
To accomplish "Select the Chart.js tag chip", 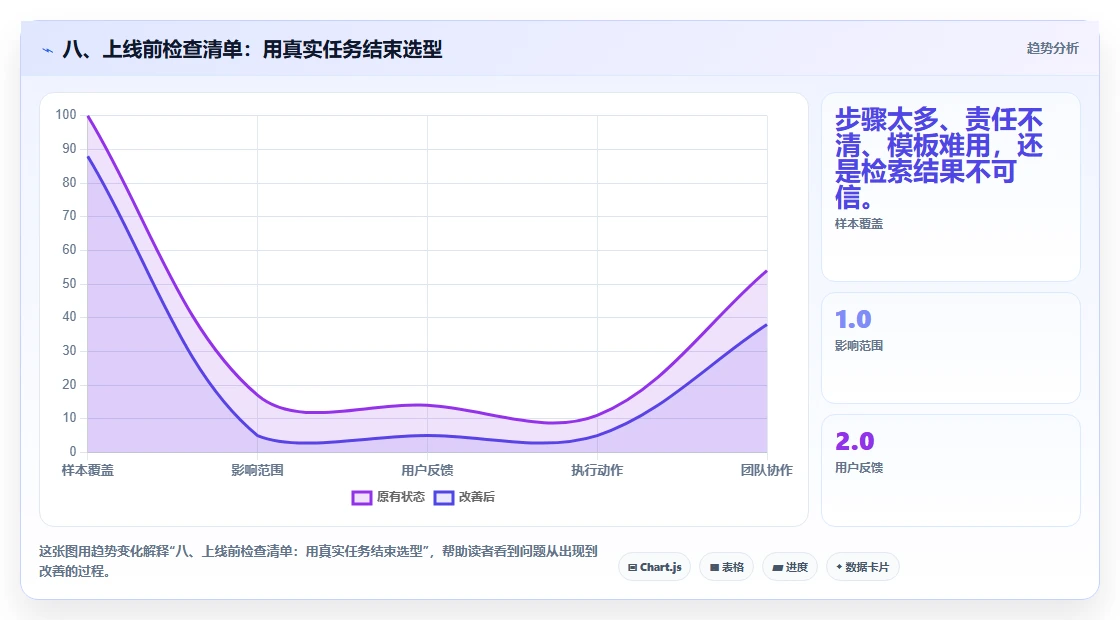I will pyautogui.click(x=654, y=567).
